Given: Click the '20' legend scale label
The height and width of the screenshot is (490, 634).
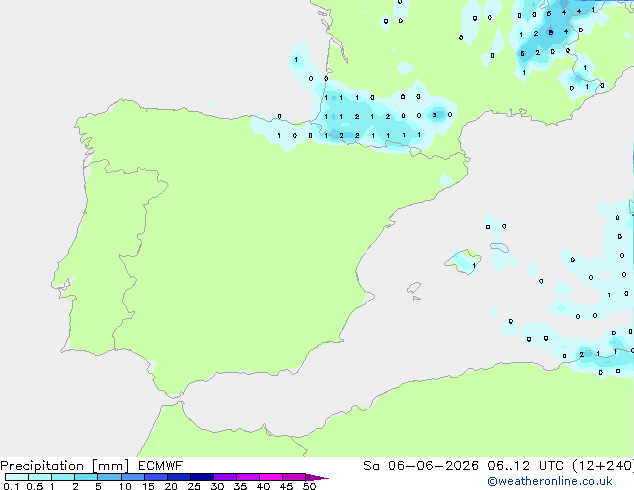Looking at the screenshot, I should [x=171, y=486].
